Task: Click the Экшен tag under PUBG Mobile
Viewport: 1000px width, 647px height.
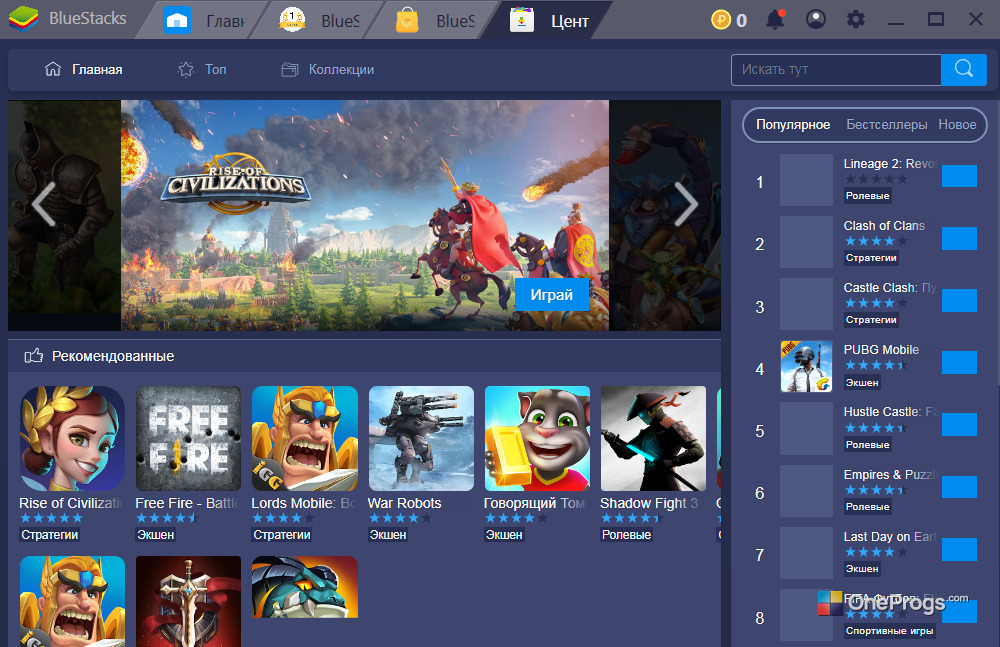Action: coord(862,382)
